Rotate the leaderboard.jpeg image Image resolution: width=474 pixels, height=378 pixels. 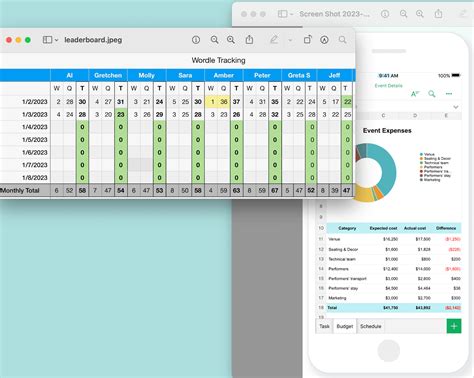point(307,40)
